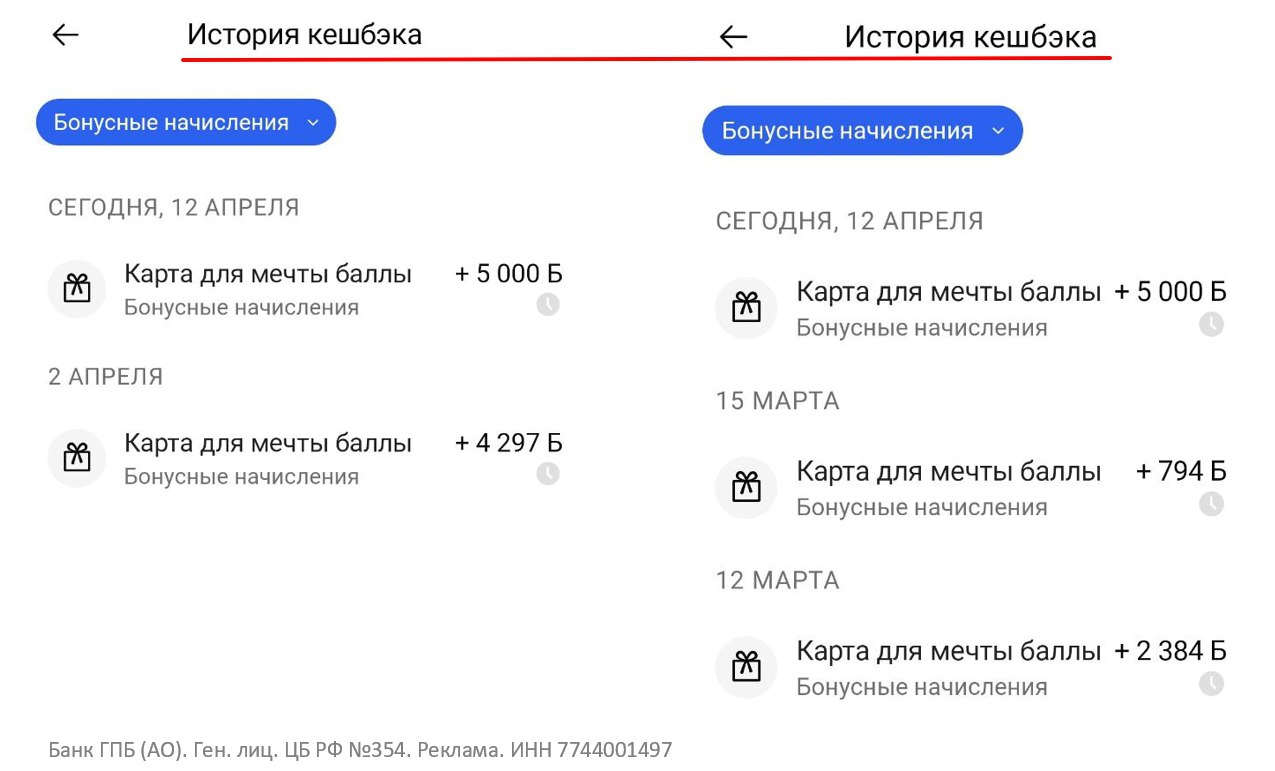
Task: Click gift icon beside +794 Б entry
Action: pos(746,487)
